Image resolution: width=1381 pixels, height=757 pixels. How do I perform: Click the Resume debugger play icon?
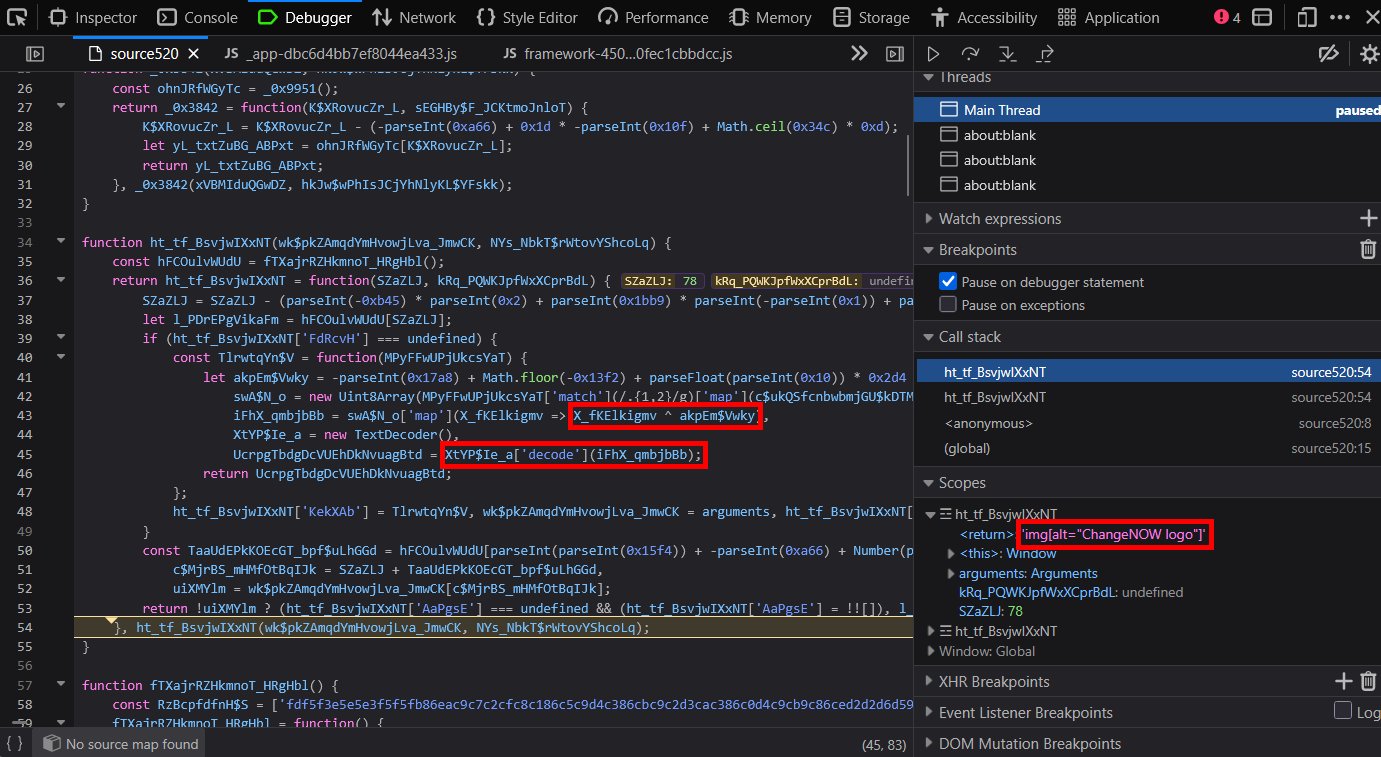point(933,54)
